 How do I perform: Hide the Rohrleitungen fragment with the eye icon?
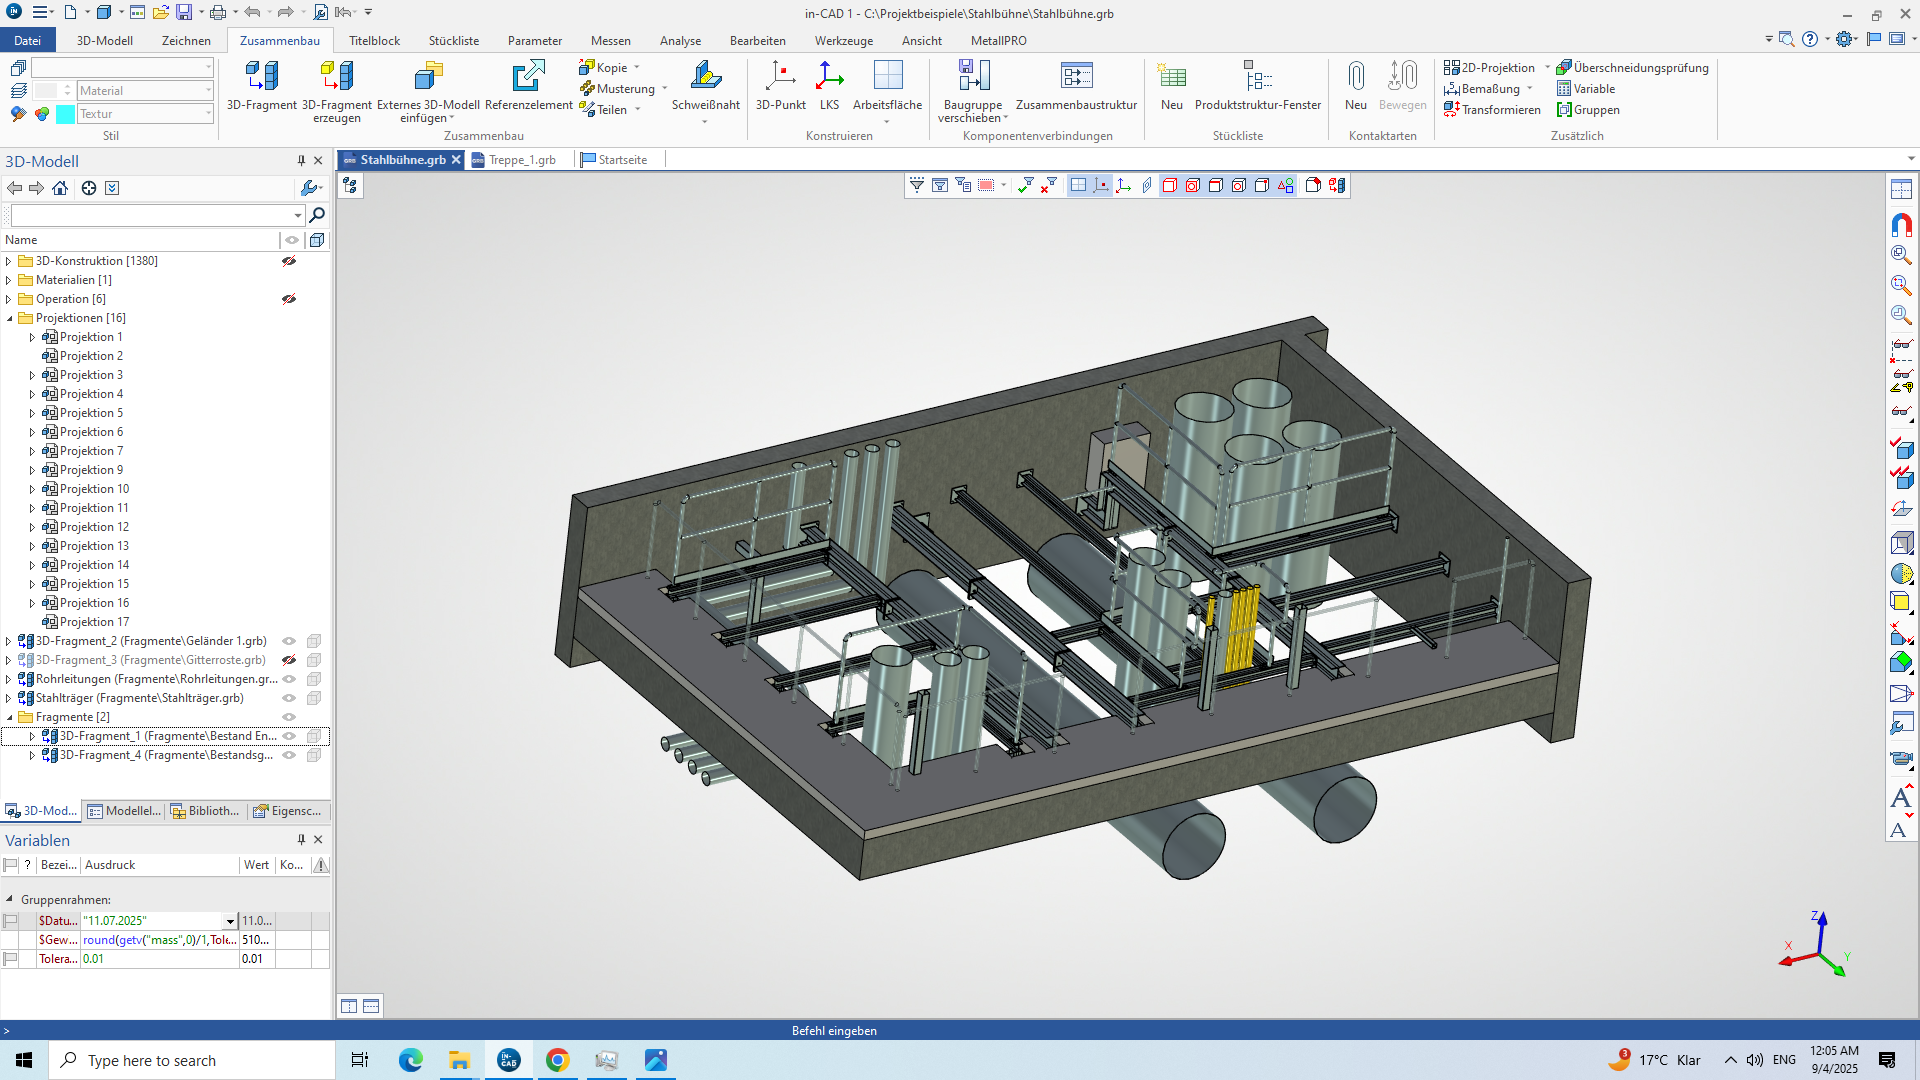point(289,679)
